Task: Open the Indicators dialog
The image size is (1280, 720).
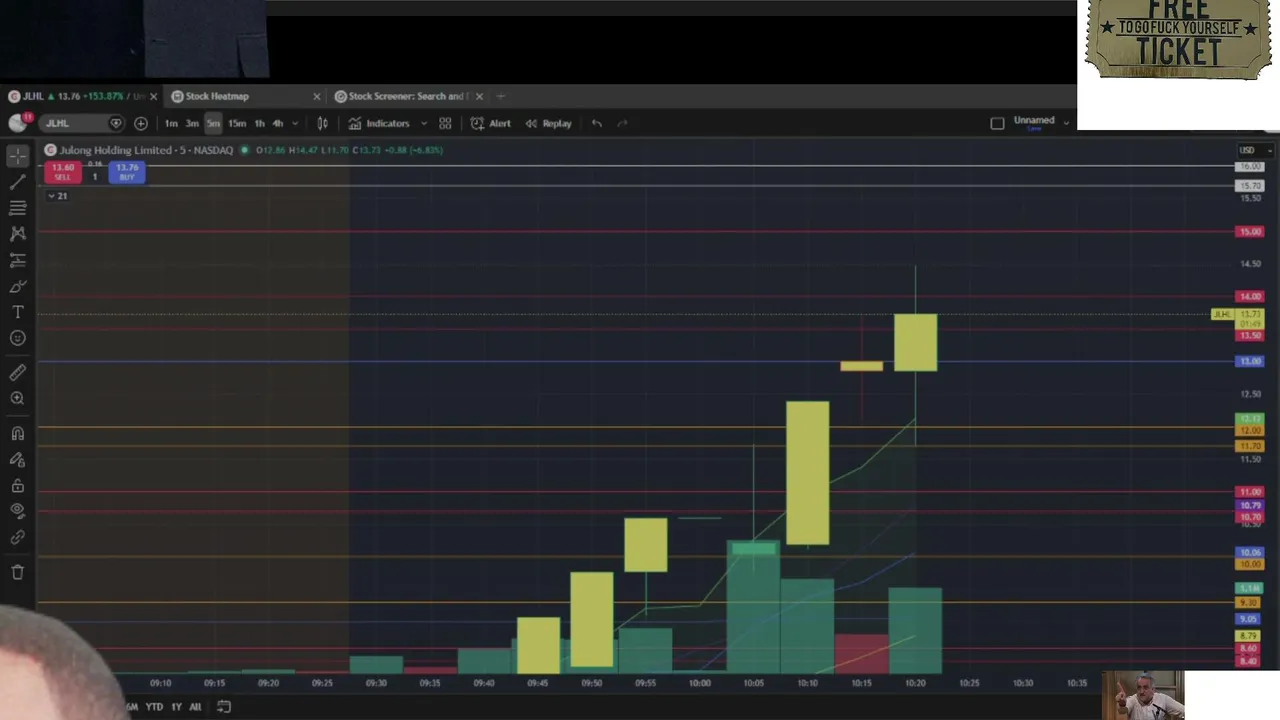Action: pos(379,123)
